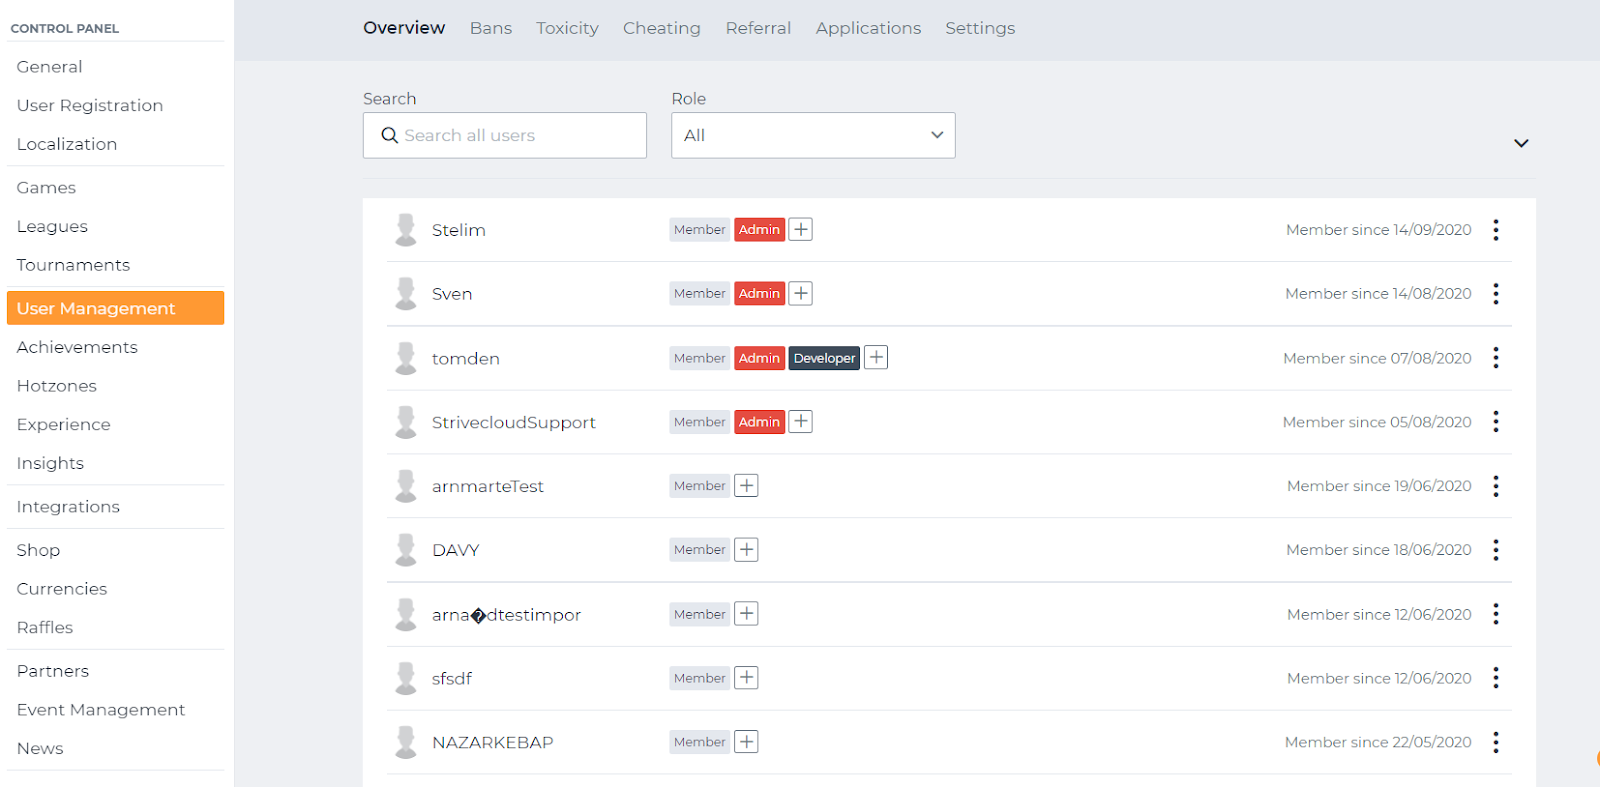Open Tournaments in the control panel sidebar
The height and width of the screenshot is (787, 1600).
click(x=73, y=265)
